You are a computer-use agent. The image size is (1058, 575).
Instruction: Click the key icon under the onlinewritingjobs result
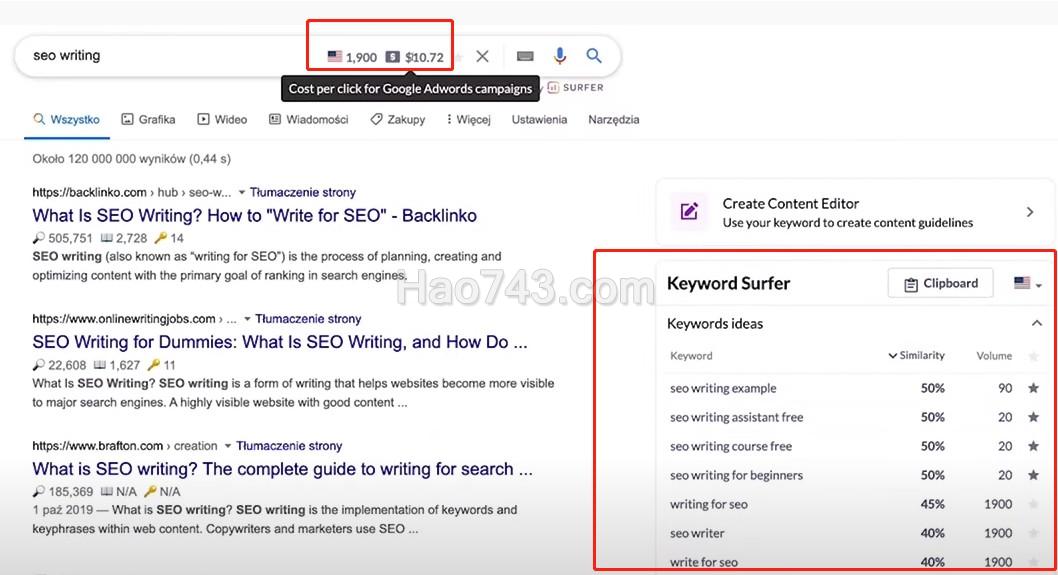154,365
